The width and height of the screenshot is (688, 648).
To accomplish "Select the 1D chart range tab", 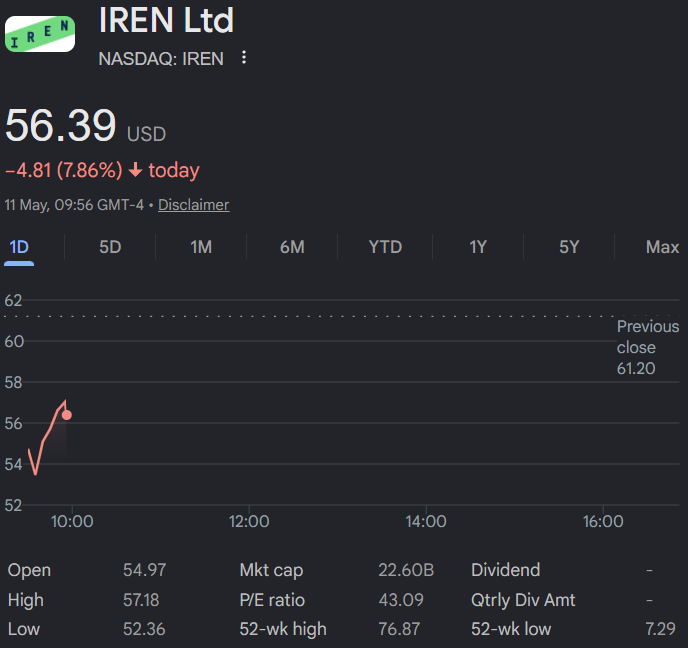I will (19, 247).
